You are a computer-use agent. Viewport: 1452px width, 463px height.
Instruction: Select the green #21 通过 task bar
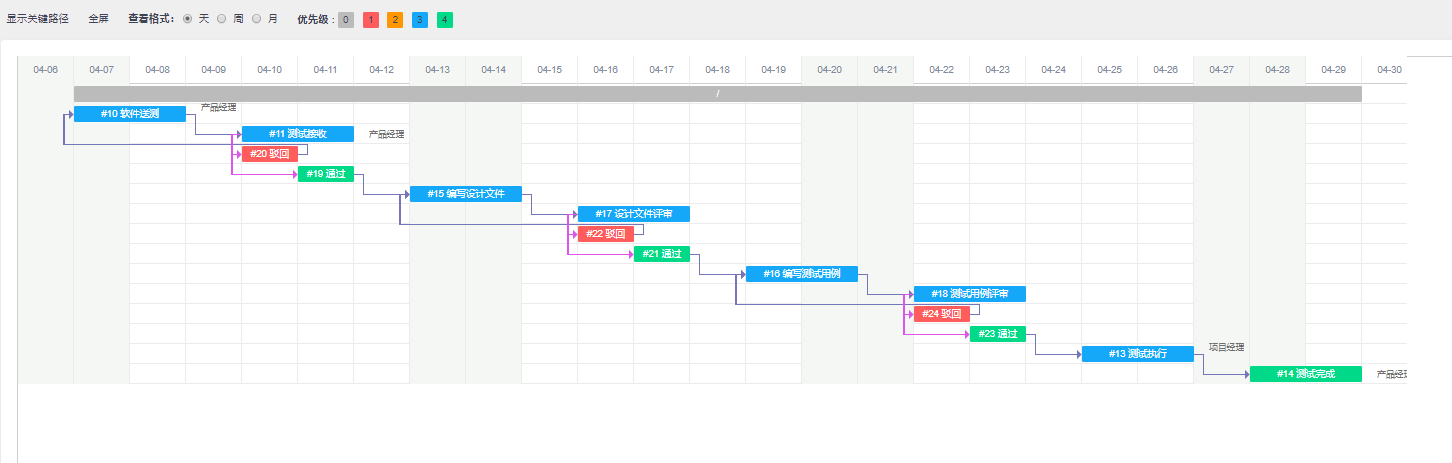[x=662, y=254]
